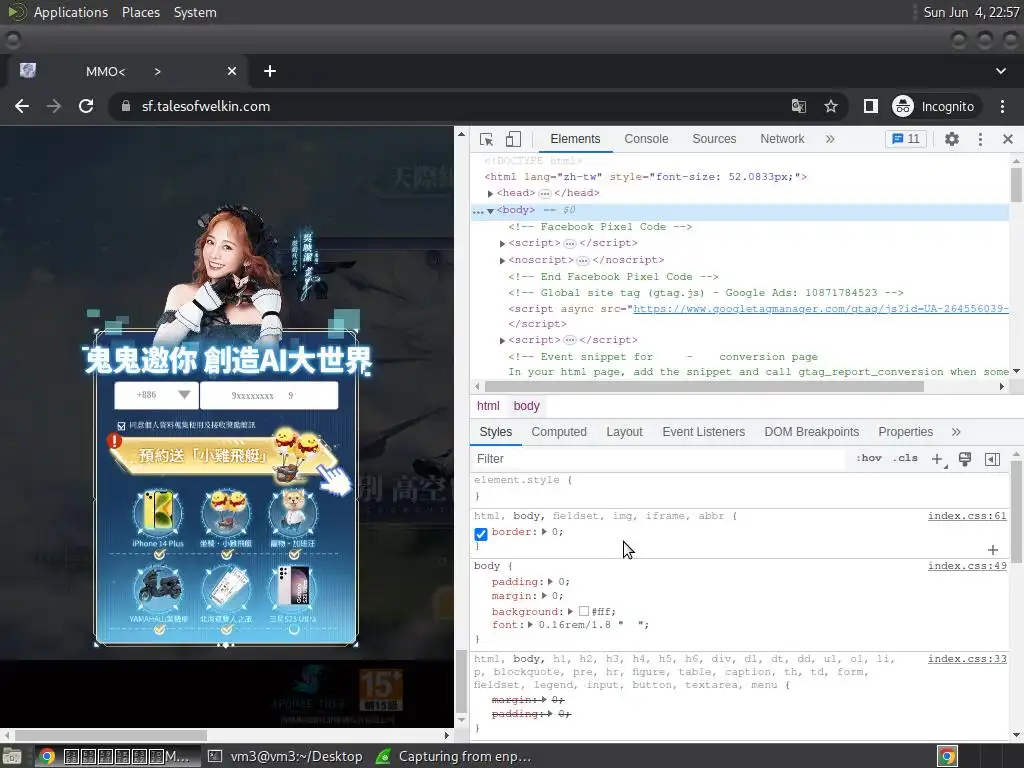Toggle the .cls classes button
Screen dimensions: 1024x768
click(905, 458)
